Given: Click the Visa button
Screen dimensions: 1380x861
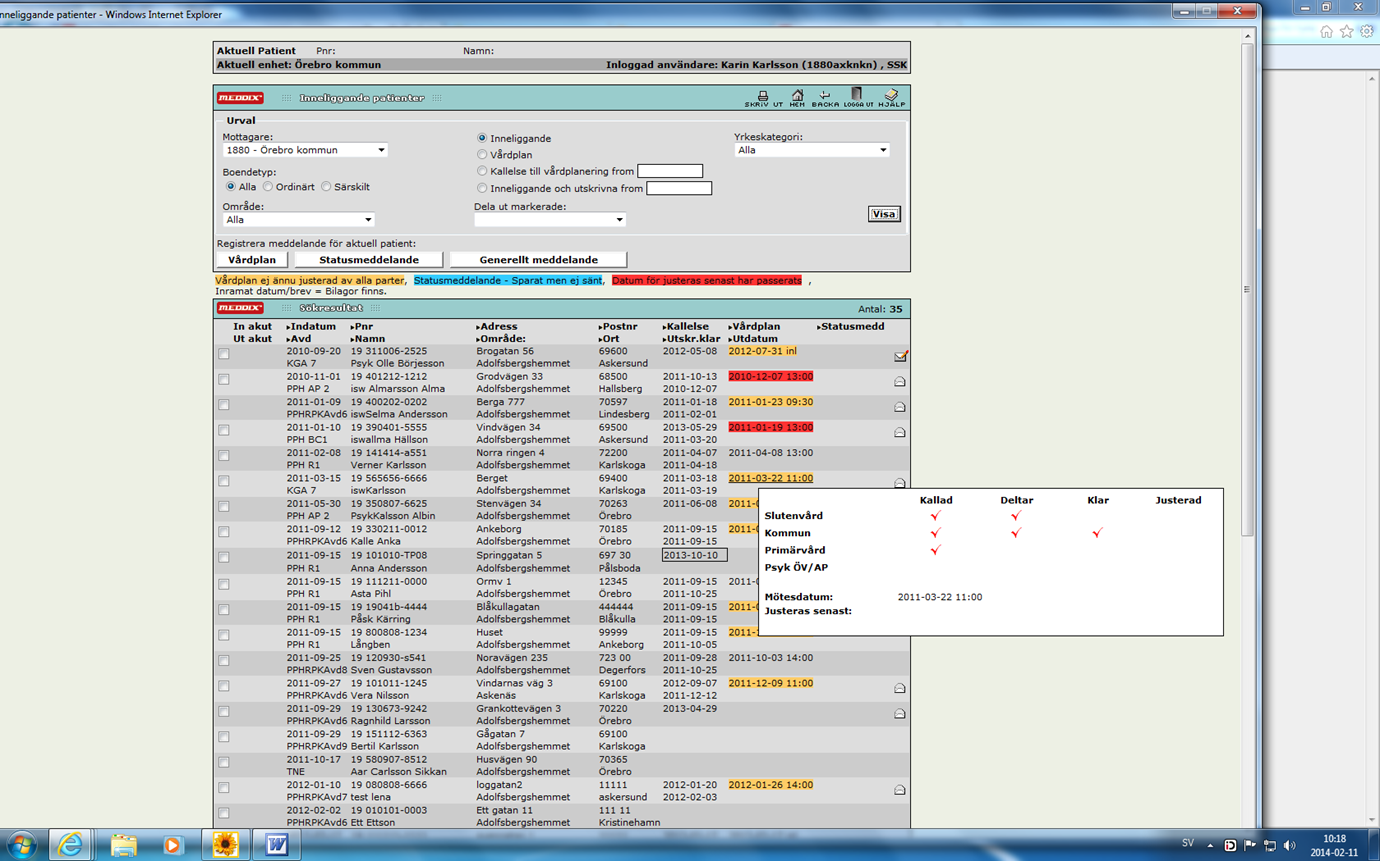Looking at the screenshot, I should tap(884, 214).
